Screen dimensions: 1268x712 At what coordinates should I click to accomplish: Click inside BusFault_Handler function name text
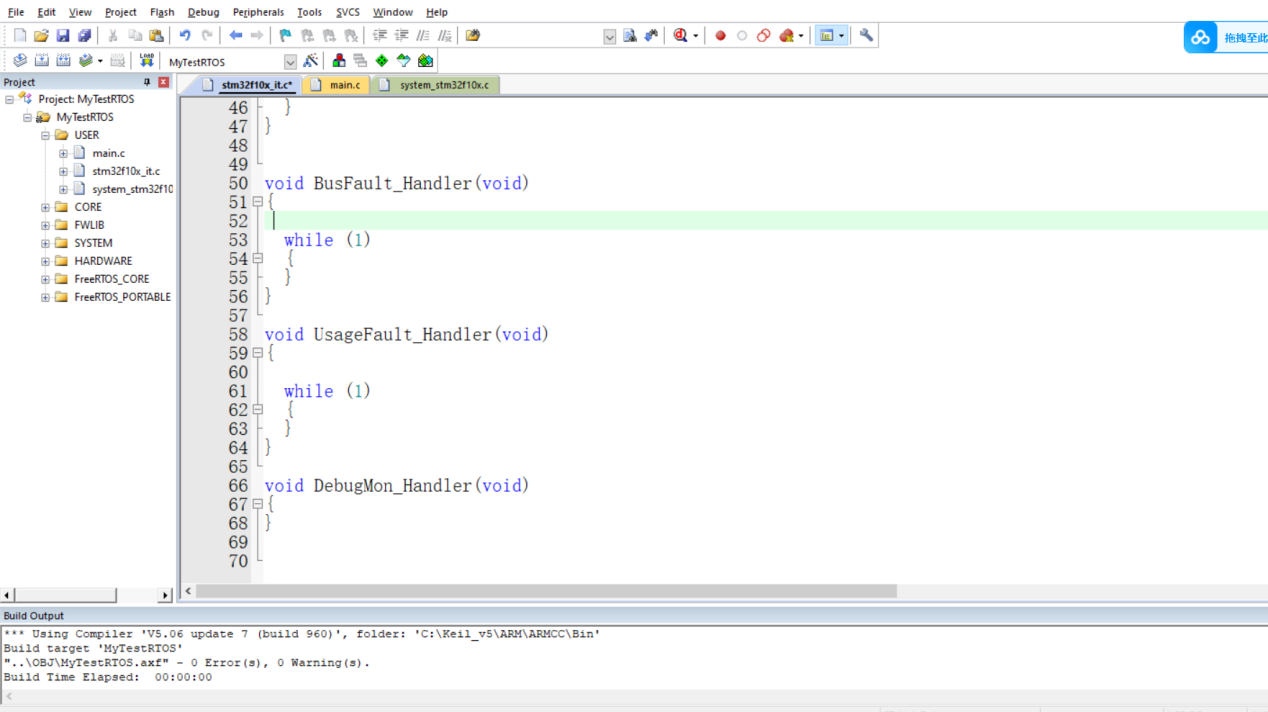(393, 183)
